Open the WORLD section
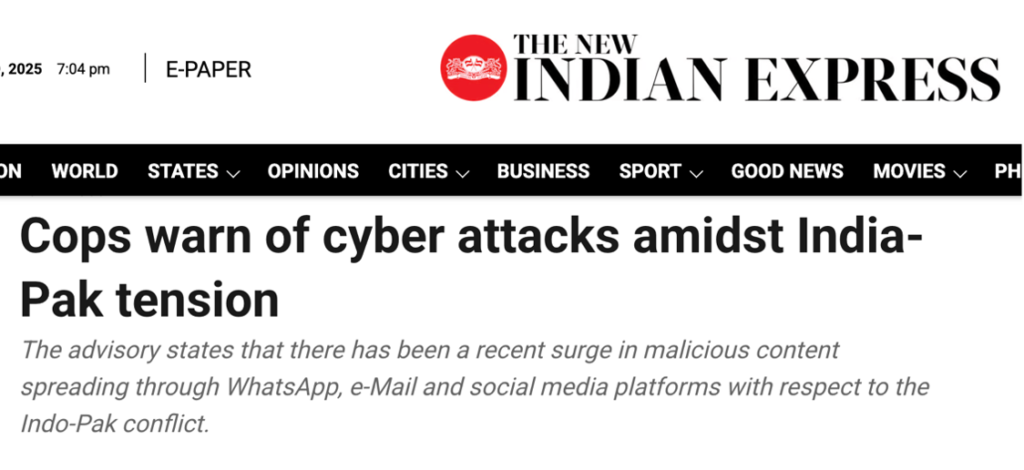Image resolution: width=1024 pixels, height=470 pixels. click(x=85, y=171)
